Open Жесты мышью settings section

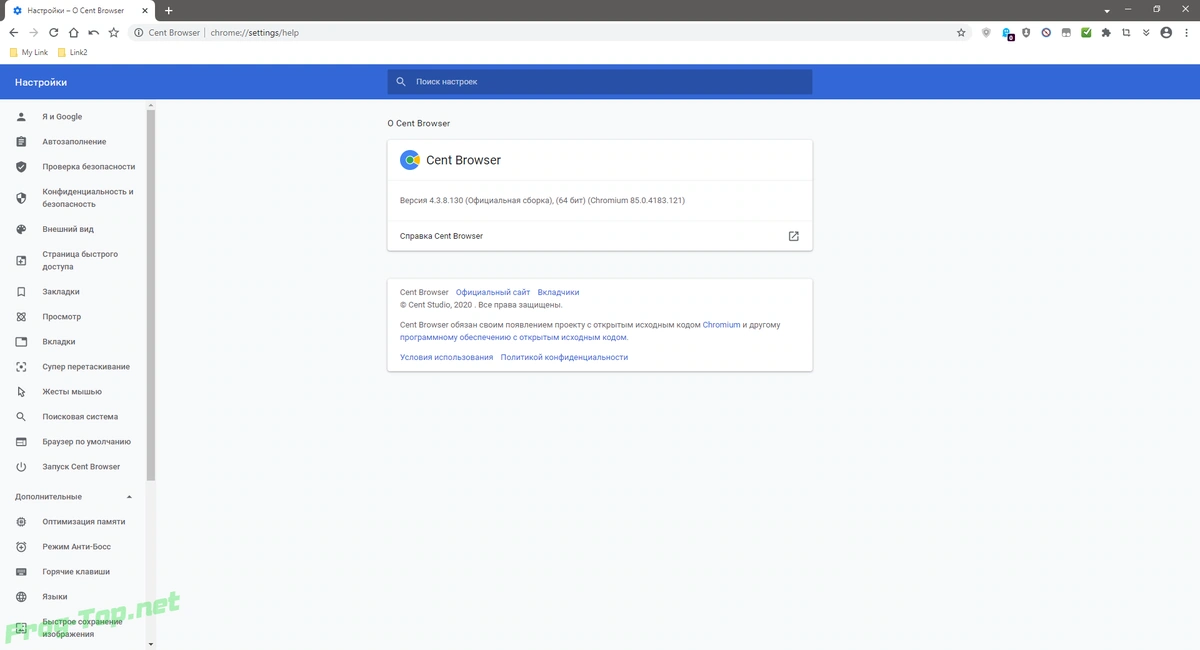(74, 392)
